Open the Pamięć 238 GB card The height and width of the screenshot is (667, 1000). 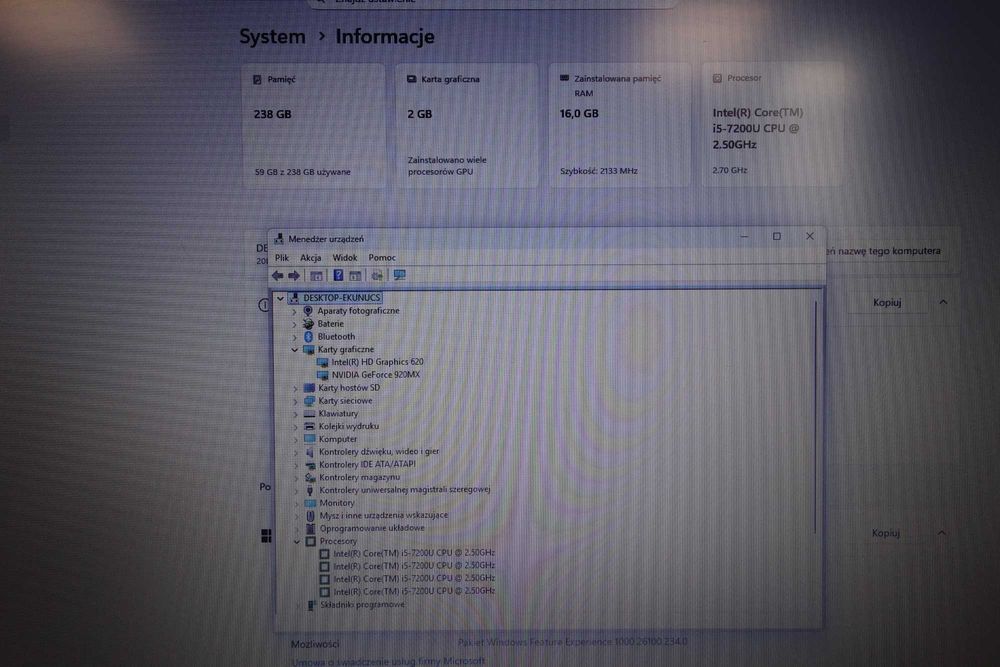click(313, 126)
